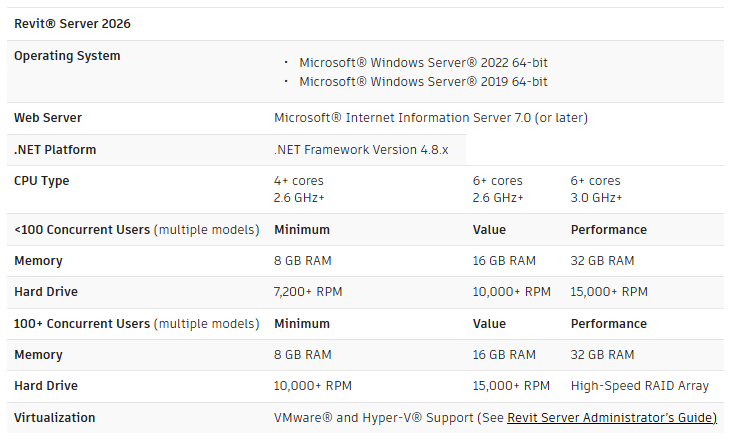The image size is (754, 442).
Task: Select the CPU Type row label
Action: click(41, 181)
